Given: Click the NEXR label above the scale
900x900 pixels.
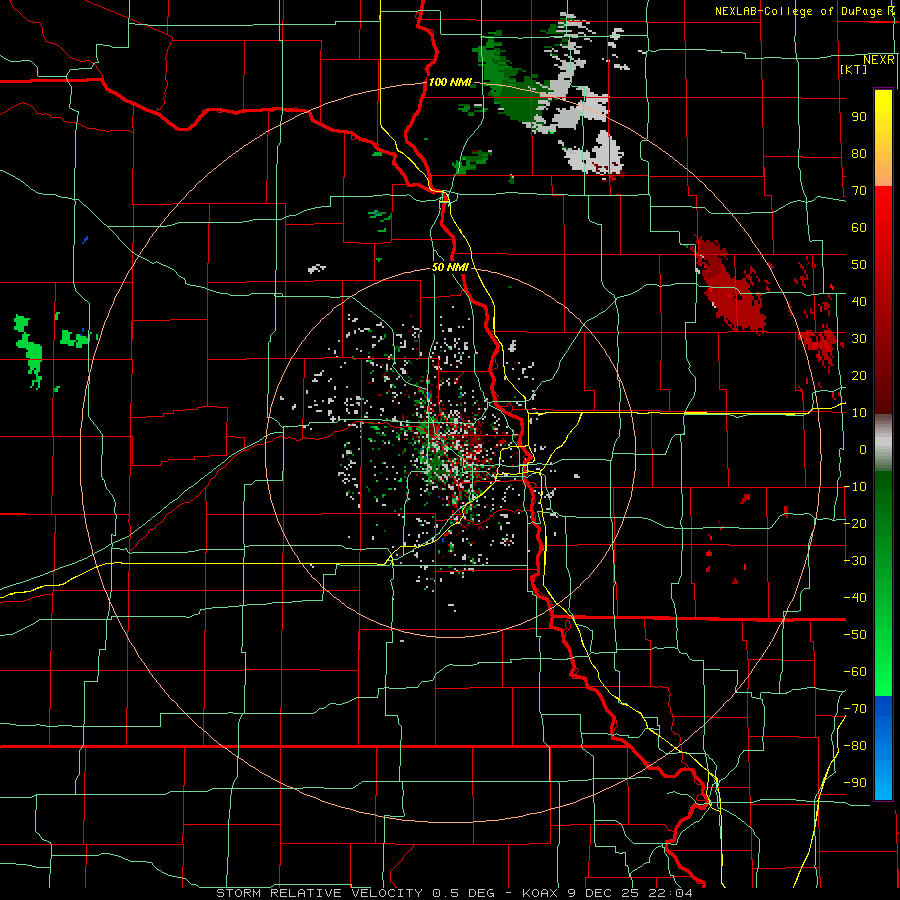Looking at the screenshot, I should coord(879,60).
